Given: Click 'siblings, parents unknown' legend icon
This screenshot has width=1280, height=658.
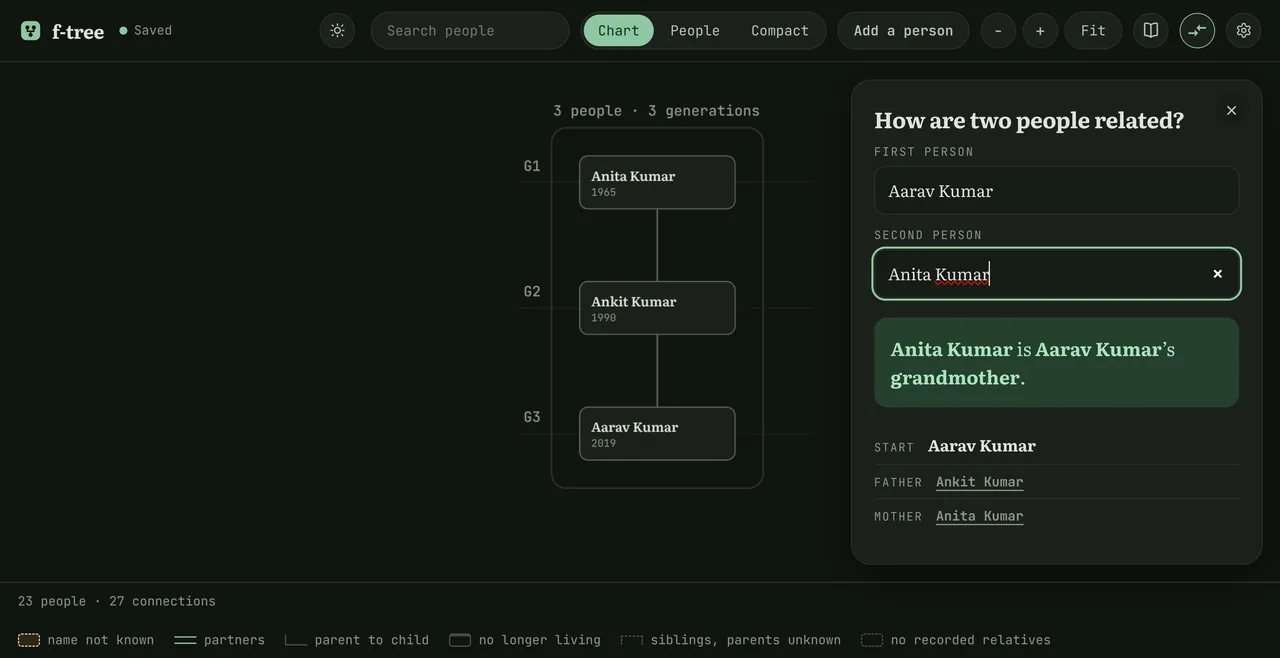Looking at the screenshot, I should [x=632, y=640].
